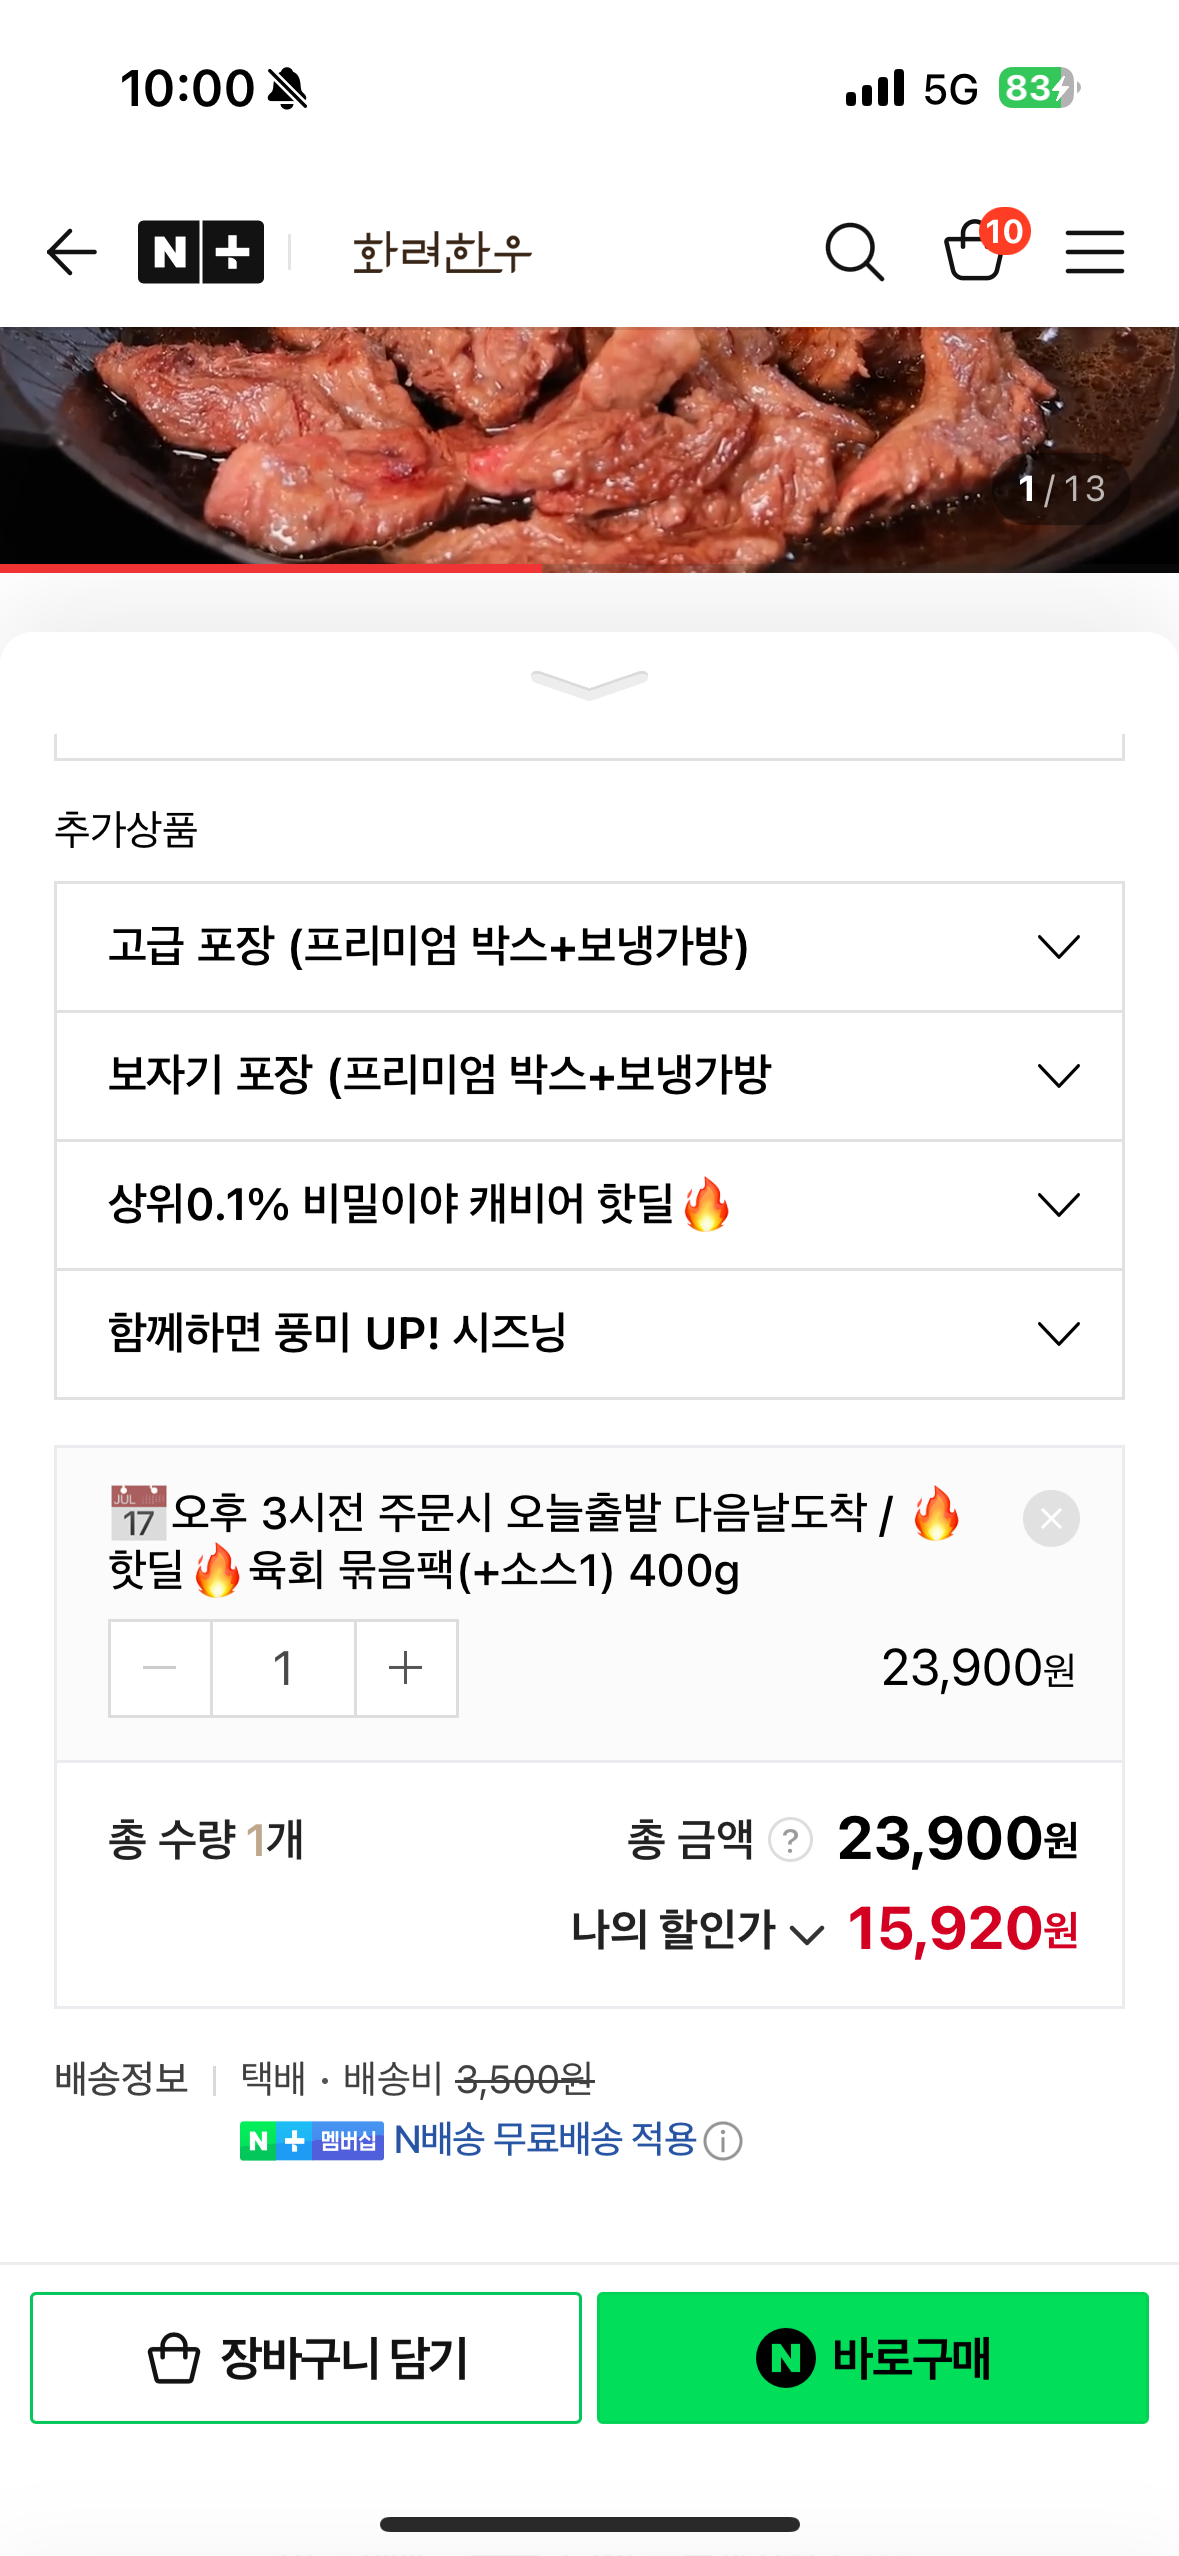
Task: Tap the N배송 free shipping info icon
Action: coord(723,2141)
